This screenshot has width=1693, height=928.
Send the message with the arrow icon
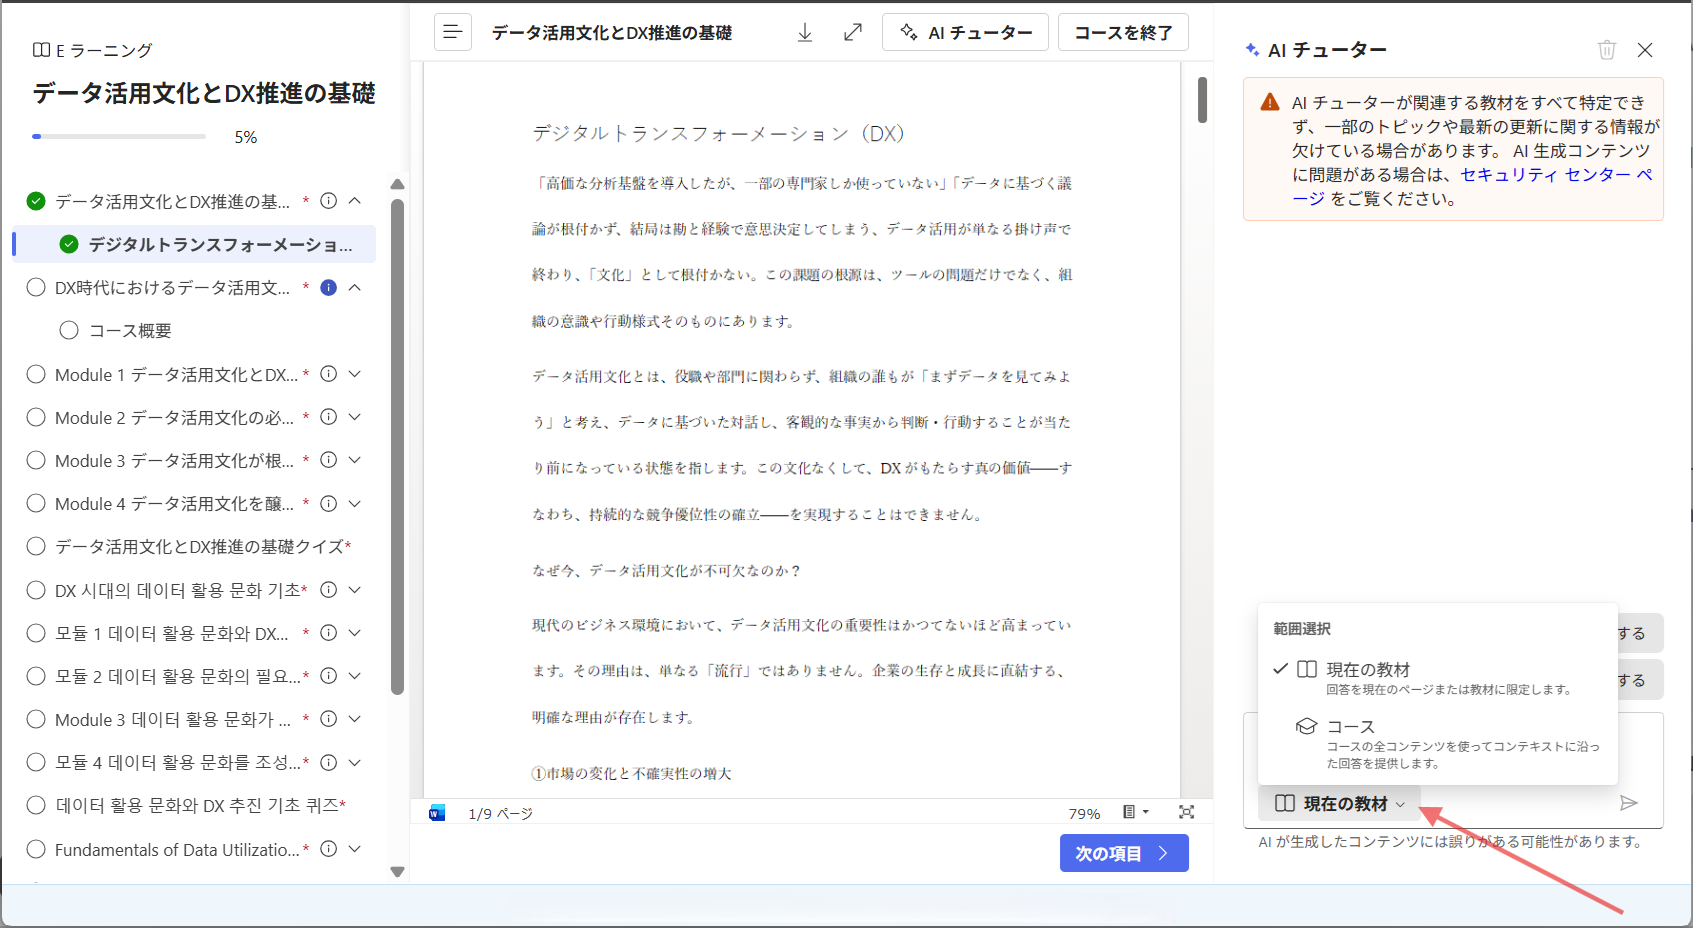click(x=1629, y=803)
